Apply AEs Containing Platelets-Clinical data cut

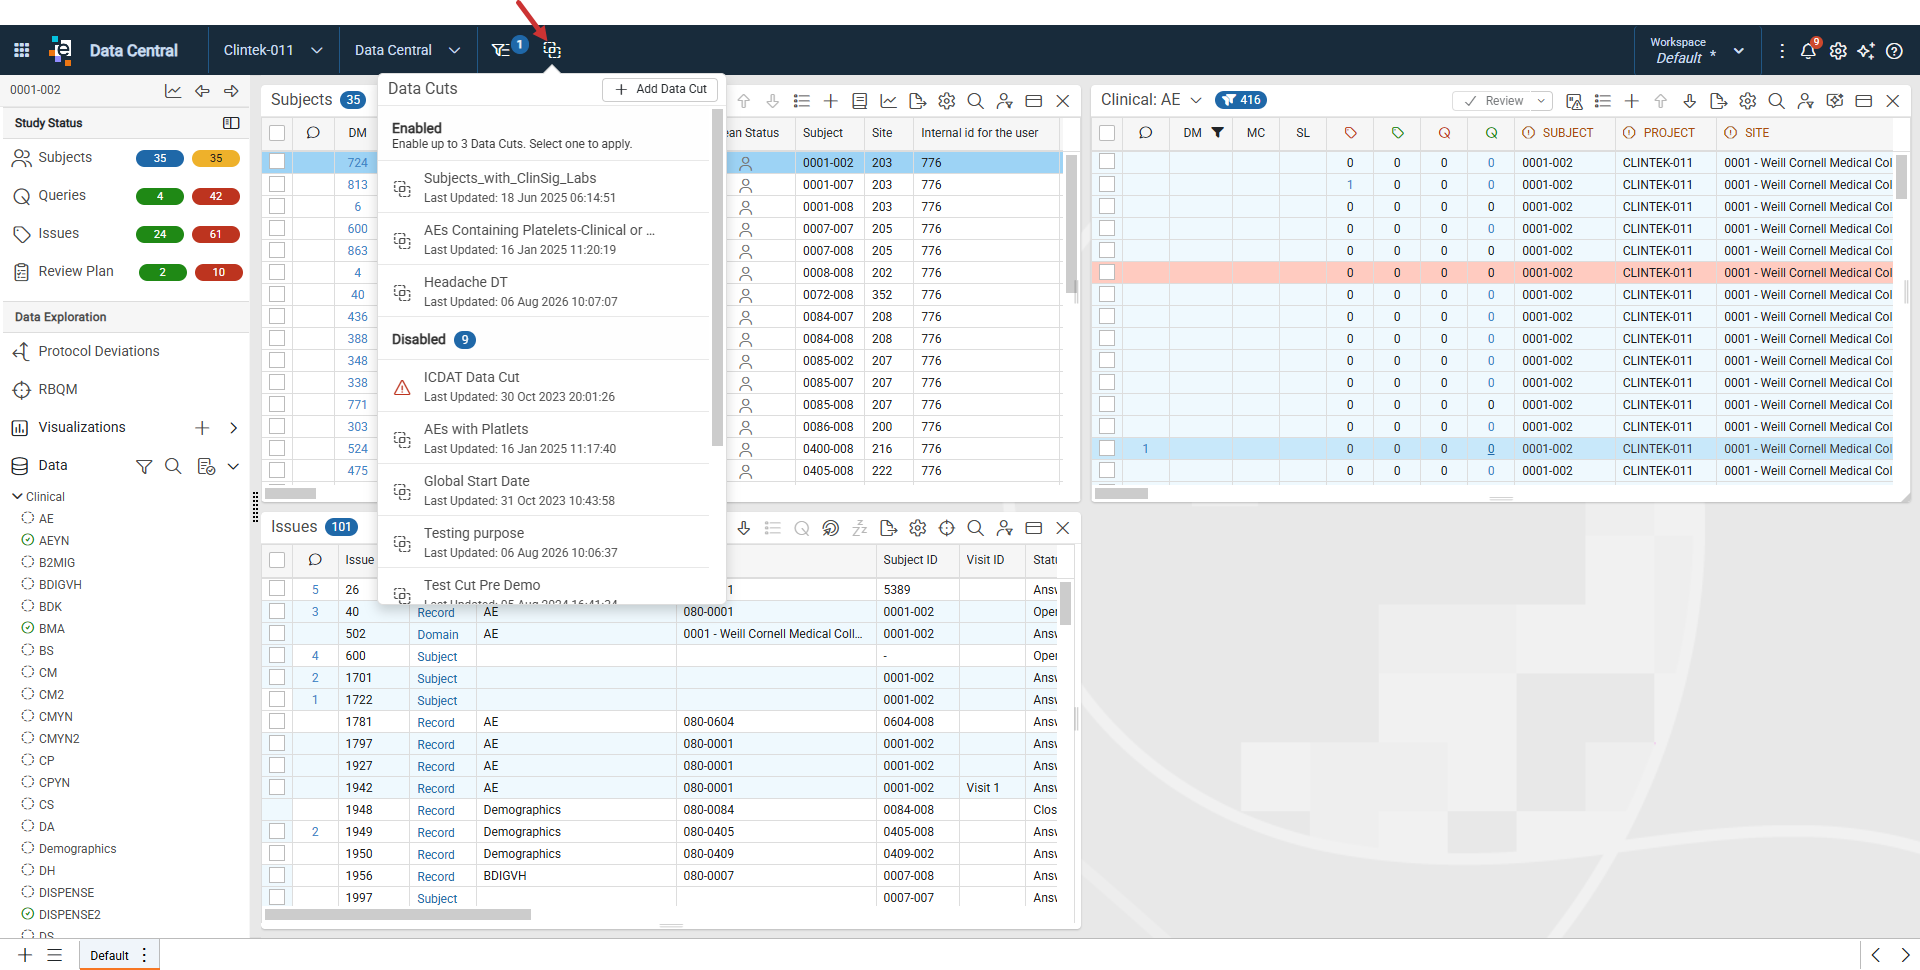[543, 239]
